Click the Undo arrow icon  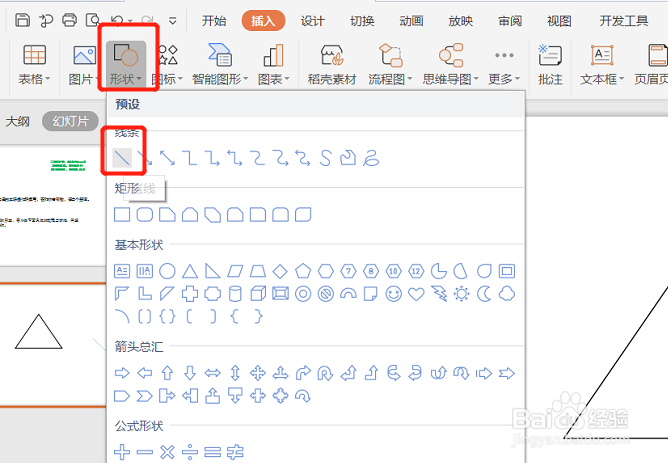(x=117, y=20)
